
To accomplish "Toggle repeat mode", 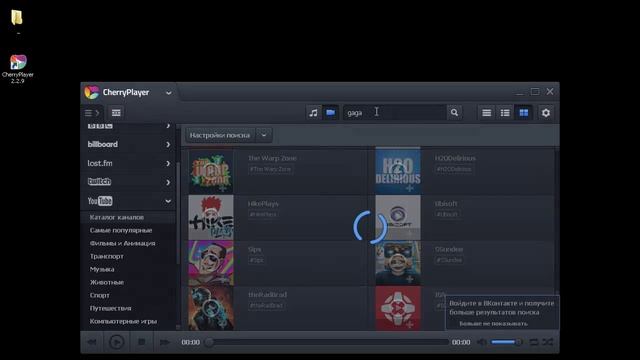I will 534,342.
